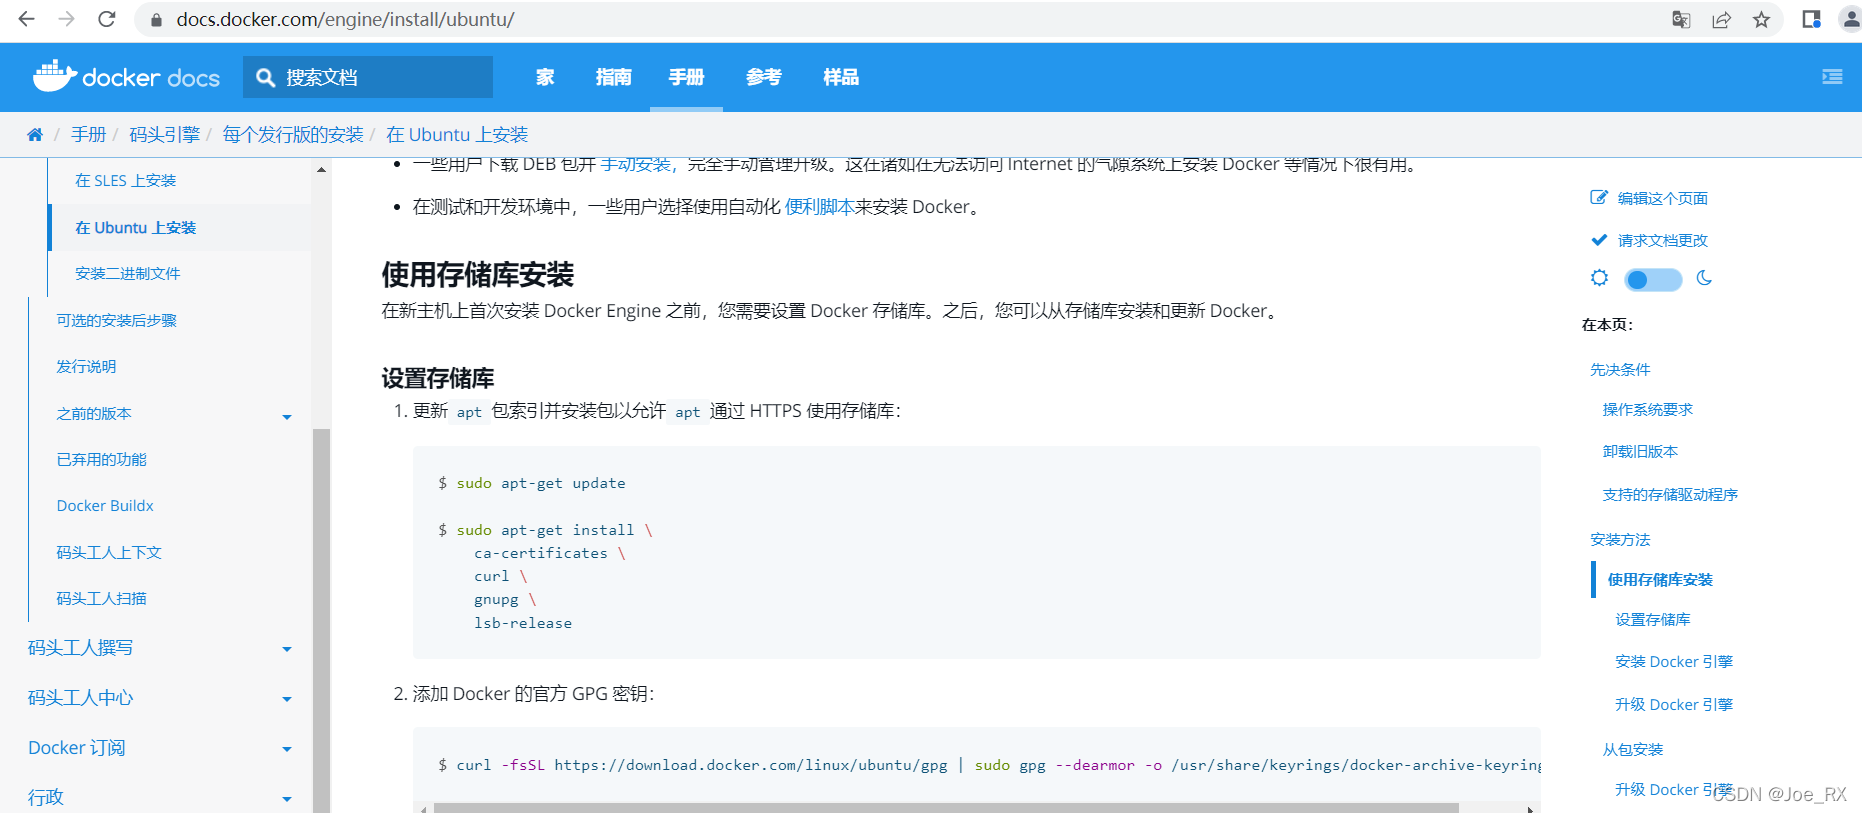The height and width of the screenshot is (813, 1862).
Task: Click the sidebar scroll-up arrow
Action: pos(321,169)
